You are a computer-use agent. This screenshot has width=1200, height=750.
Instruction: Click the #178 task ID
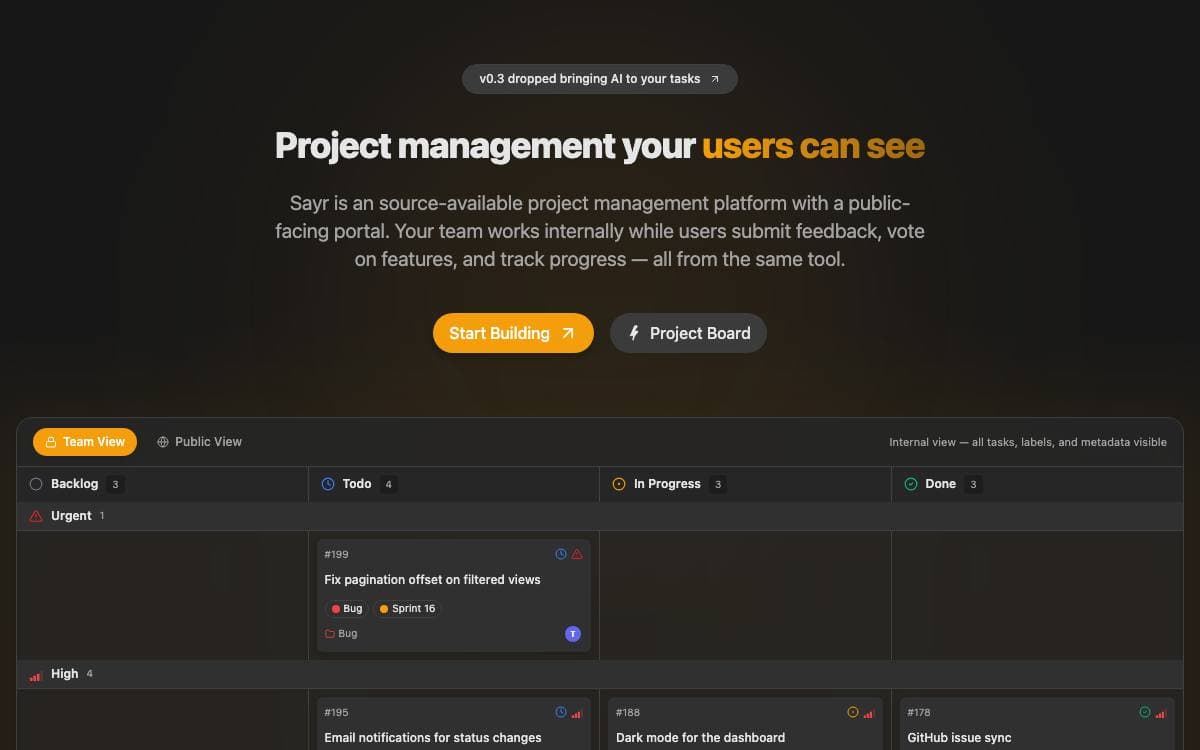(x=919, y=713)
